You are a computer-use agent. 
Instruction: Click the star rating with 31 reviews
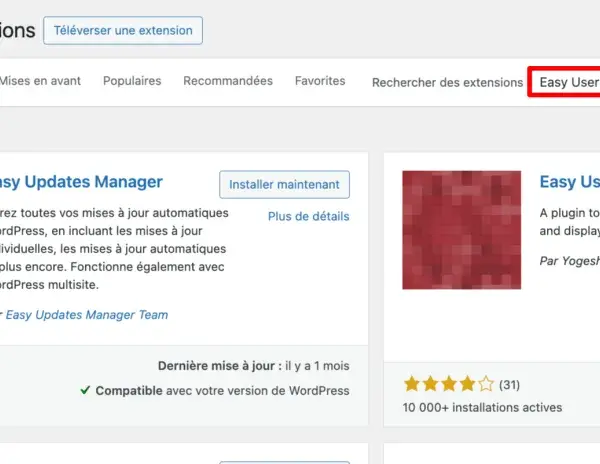pyautogui.click(x=449, y=384)
